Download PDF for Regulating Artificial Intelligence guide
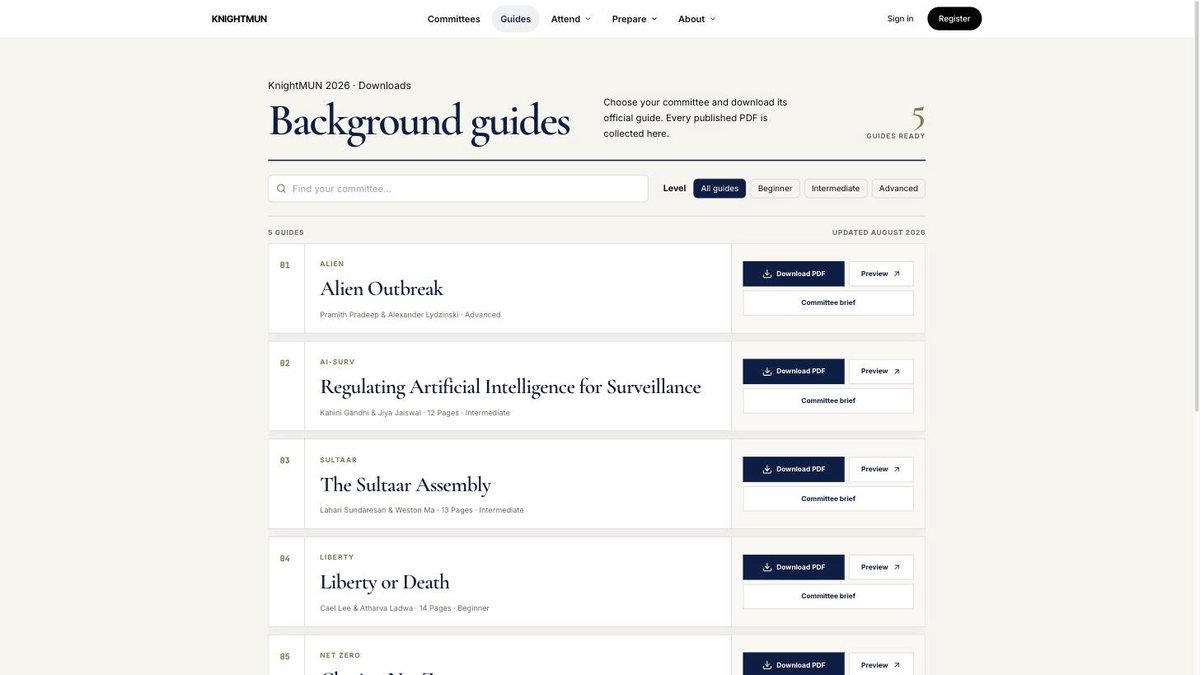The width and height of the screenshot is (1200, 675). 794,371
